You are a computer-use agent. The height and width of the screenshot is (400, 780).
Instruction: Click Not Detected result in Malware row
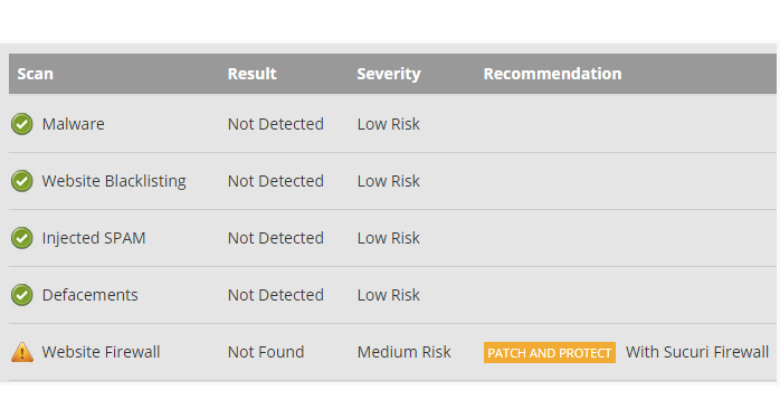coord(276,124)
